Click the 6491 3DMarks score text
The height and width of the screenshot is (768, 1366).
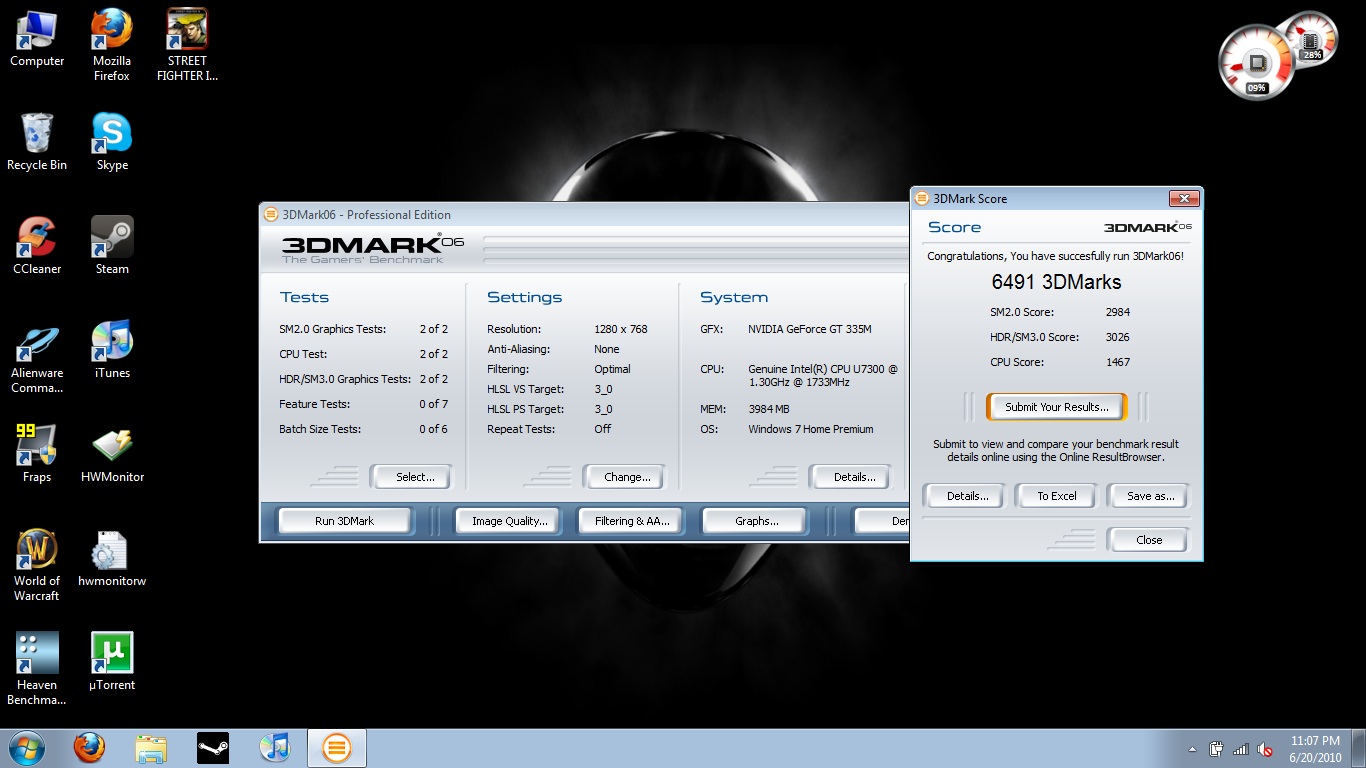(1056, 282)
